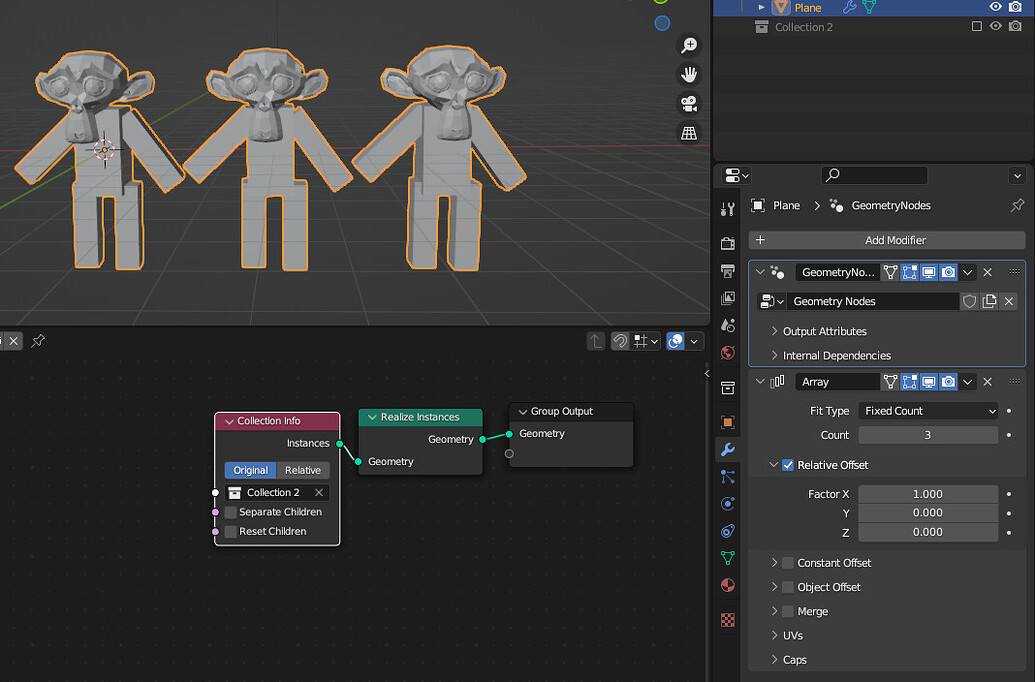This screenshot has height=682, width=1035.
Task: Open the Particles properties tab icon
Action: 727,477
